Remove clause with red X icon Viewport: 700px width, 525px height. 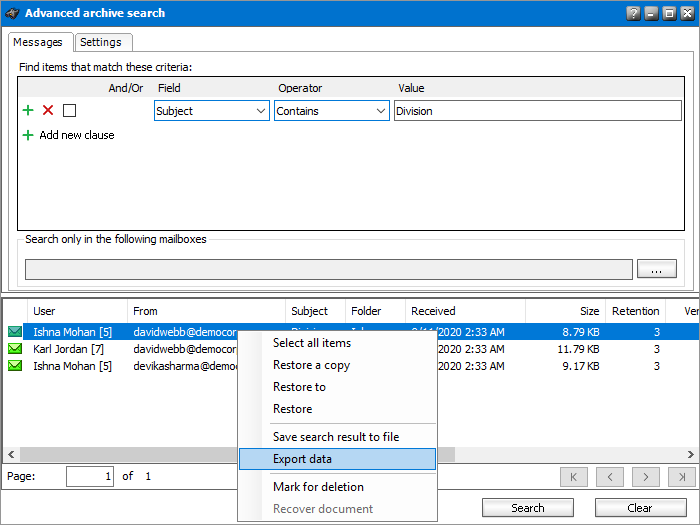coord(48,111)
